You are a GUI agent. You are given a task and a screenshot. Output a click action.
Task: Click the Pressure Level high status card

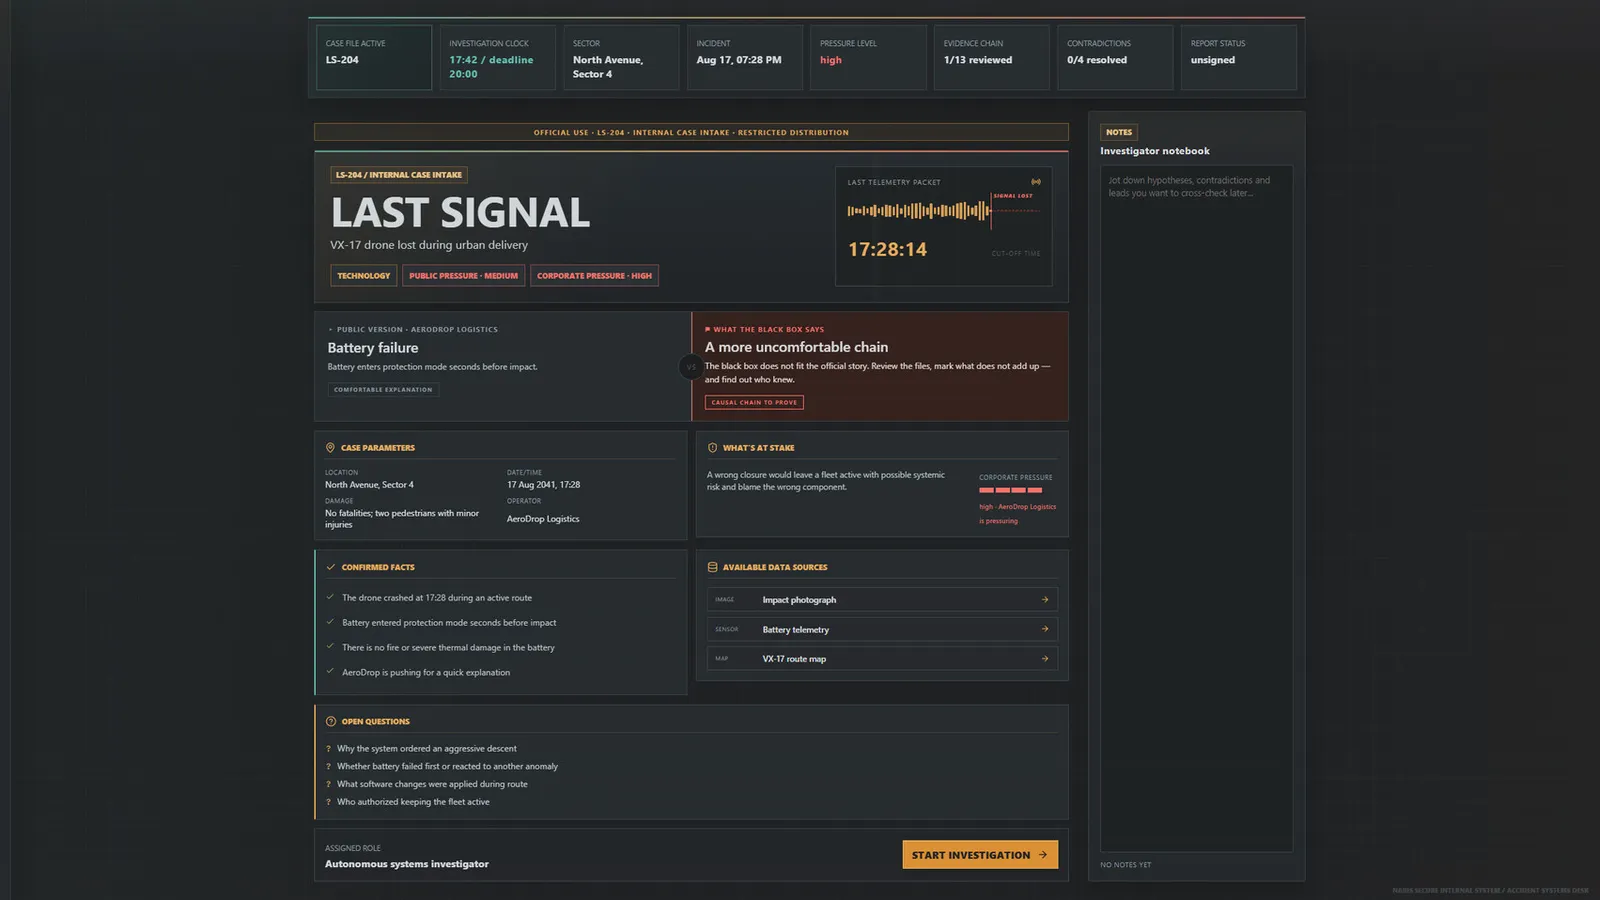[x=868, y=58]
